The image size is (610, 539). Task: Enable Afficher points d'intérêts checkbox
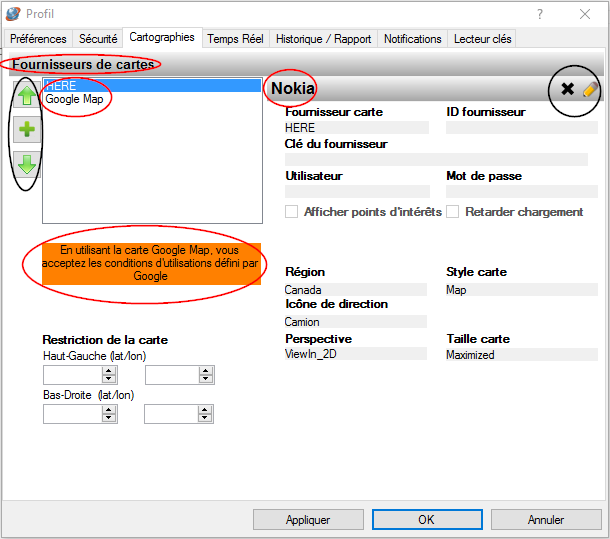(292, 212)
